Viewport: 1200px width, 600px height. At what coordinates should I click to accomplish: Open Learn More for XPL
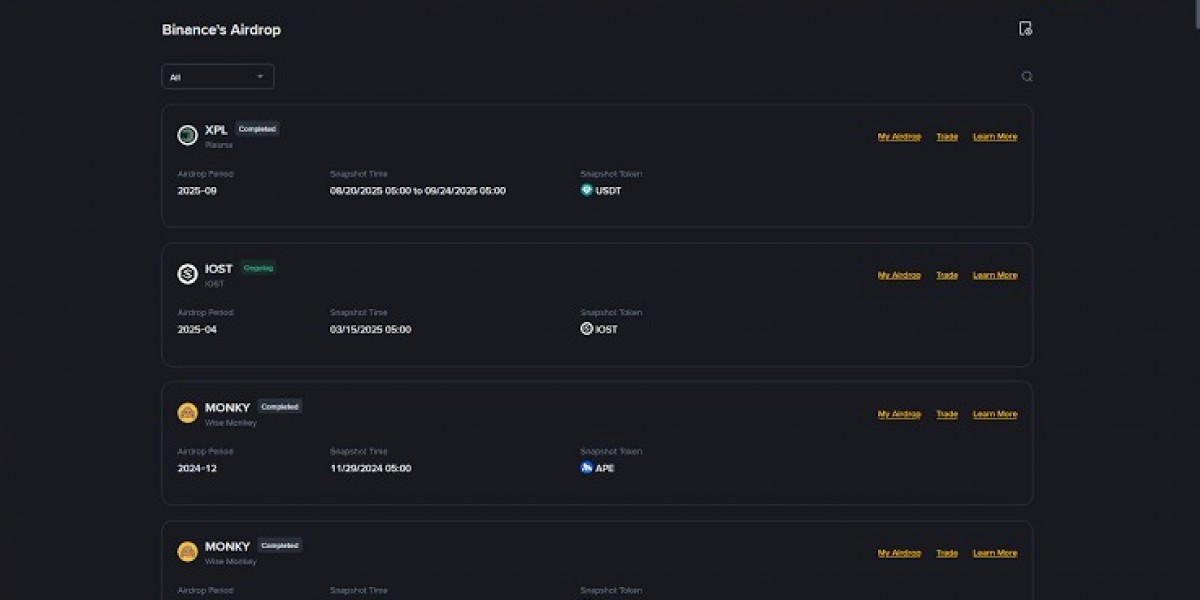(995, 136)
